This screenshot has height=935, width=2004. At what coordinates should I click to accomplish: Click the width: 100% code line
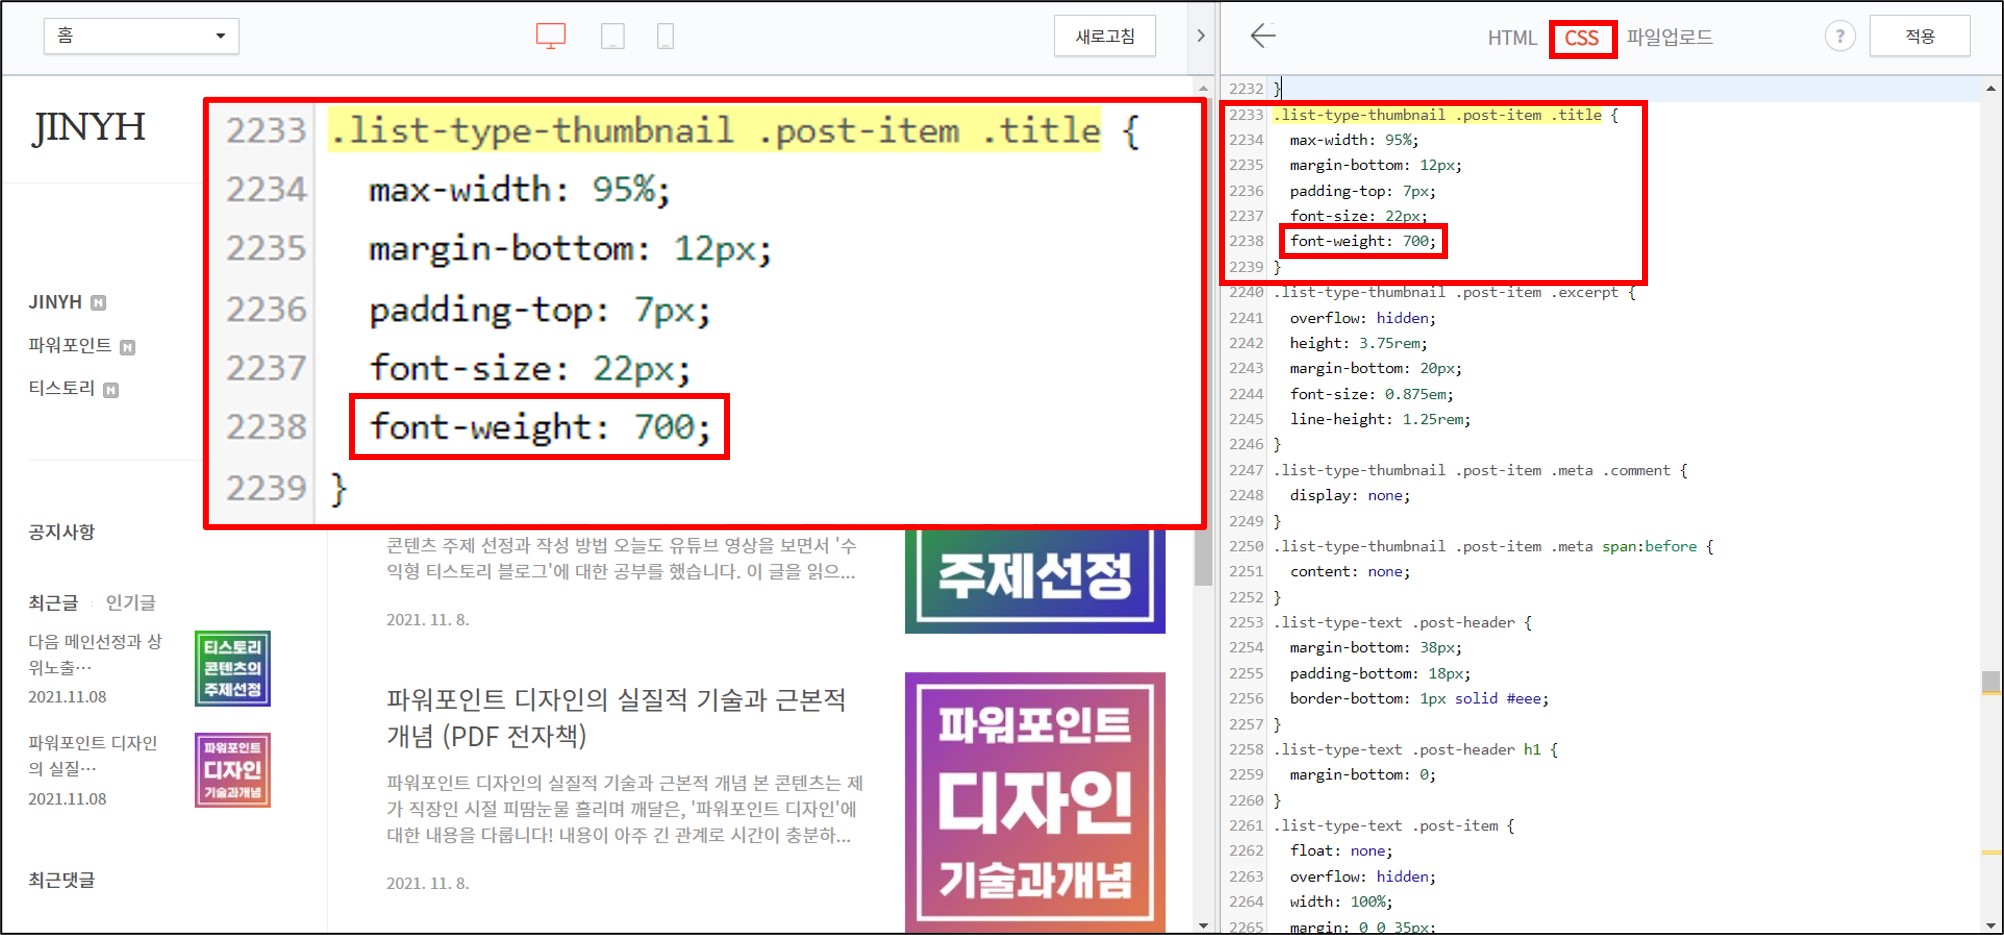point(1341,902)
